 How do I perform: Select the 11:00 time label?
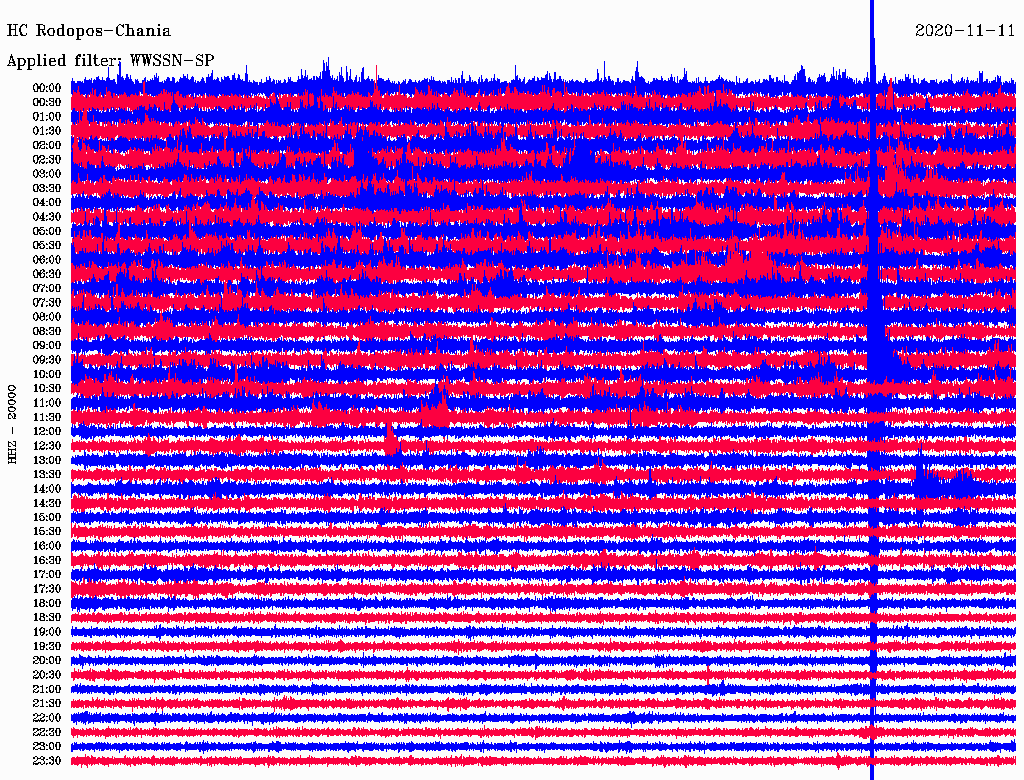[47, 403]
